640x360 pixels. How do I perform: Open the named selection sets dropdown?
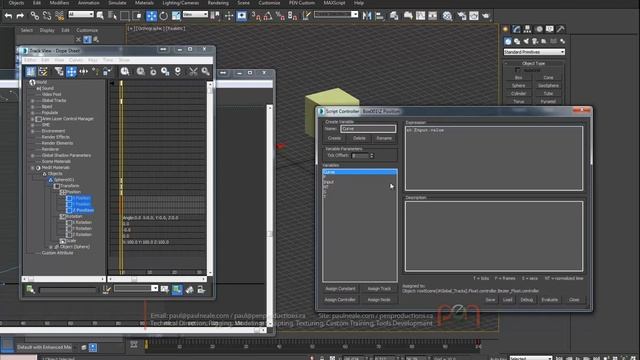(x=336, y=14)
